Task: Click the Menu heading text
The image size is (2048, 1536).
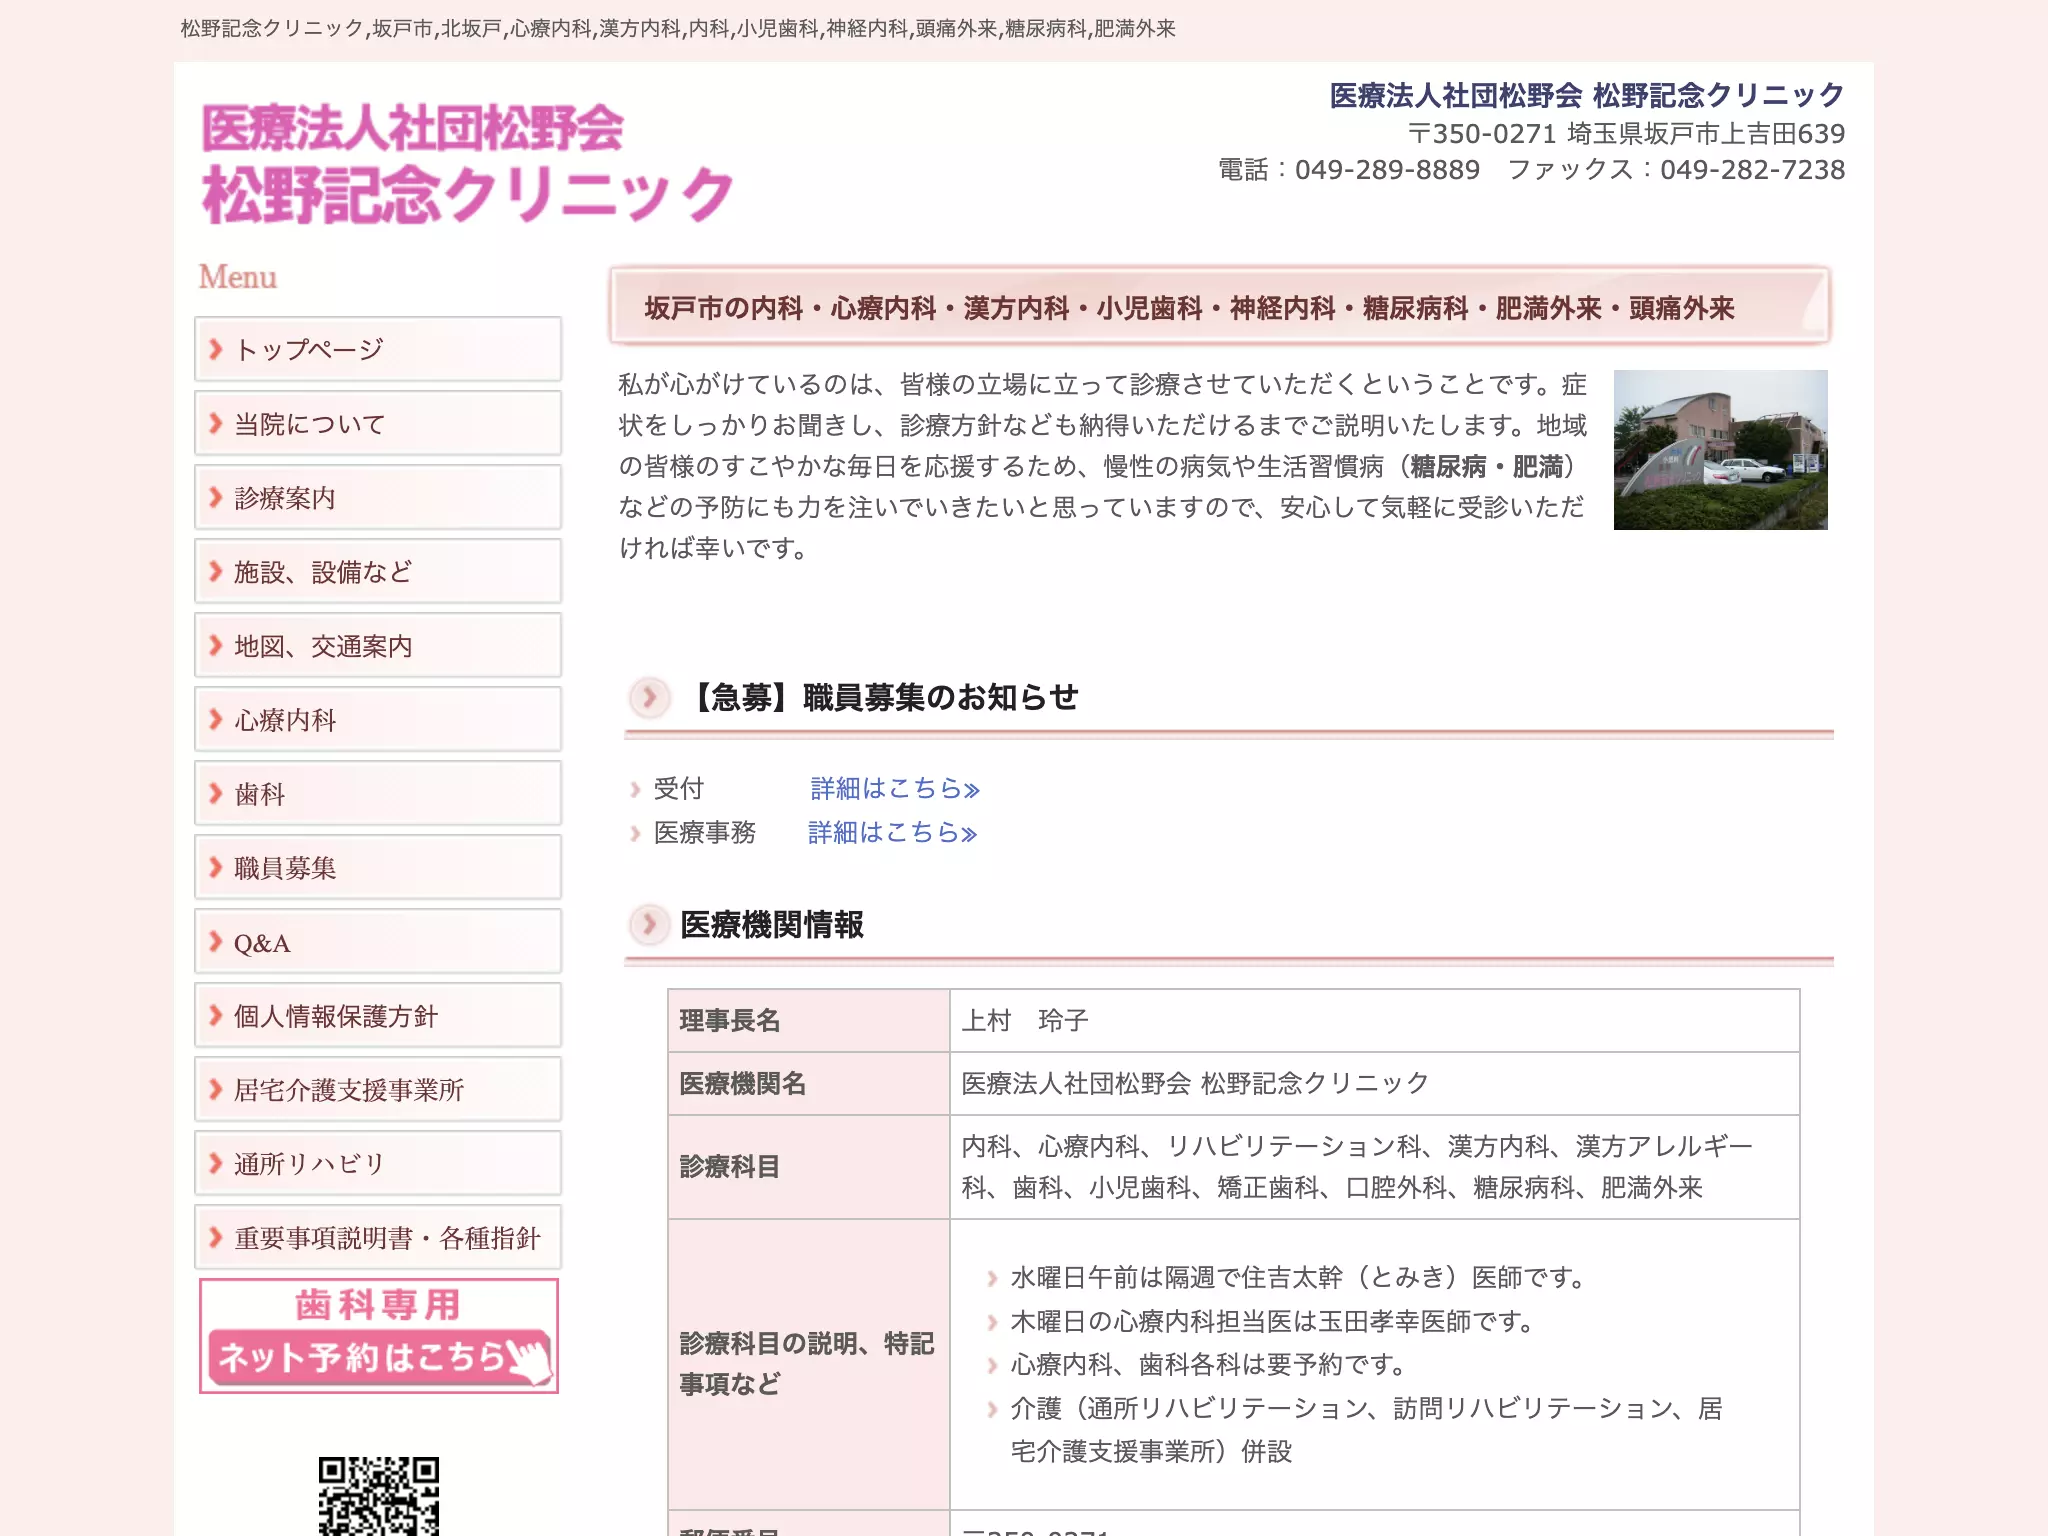Action: (x=238, y=277)
